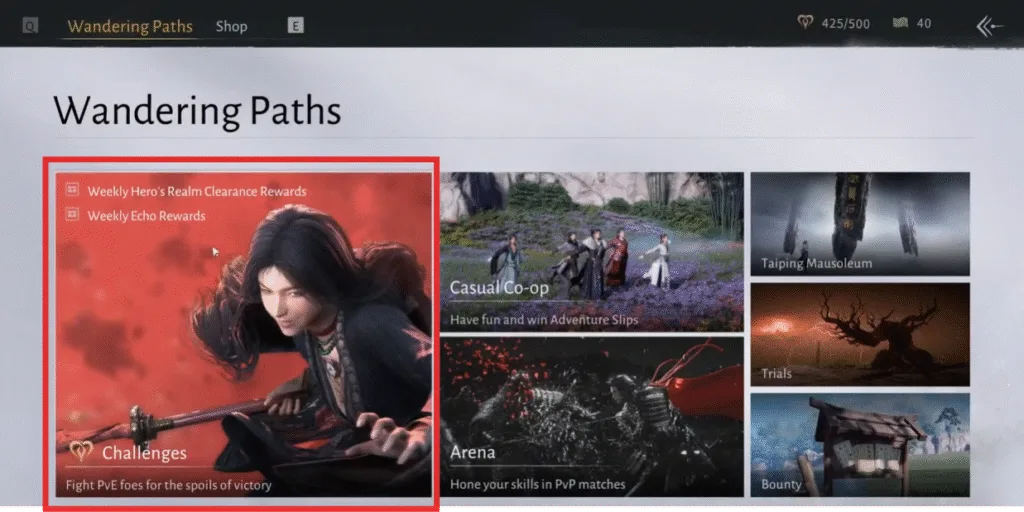Screen dimensions: 1024x512
Task: Click the 40 currency count
Action: (923, 23)
